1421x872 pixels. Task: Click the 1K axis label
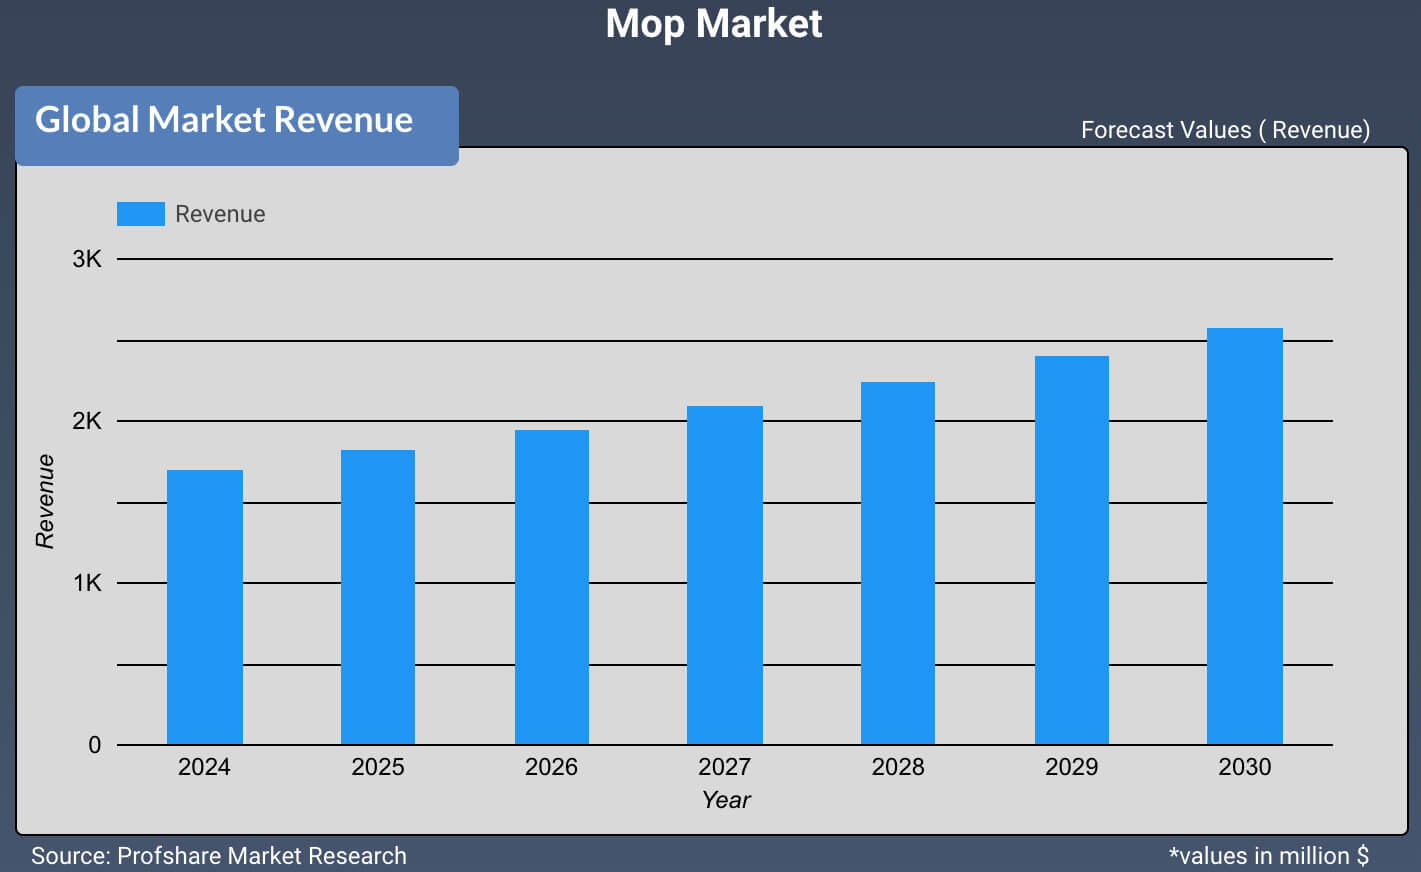pos(87,583)
